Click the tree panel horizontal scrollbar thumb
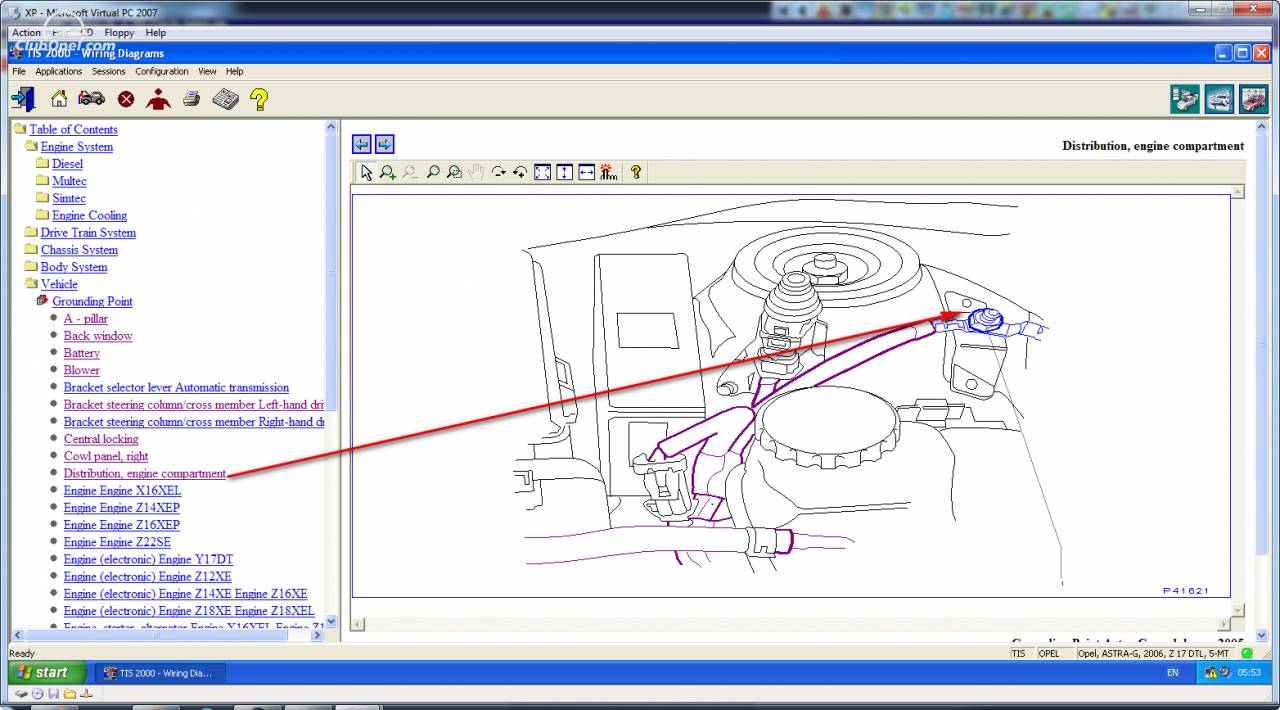Image resolution: width=1280 pixels, height=710 pixels. (x=156, y=635)
